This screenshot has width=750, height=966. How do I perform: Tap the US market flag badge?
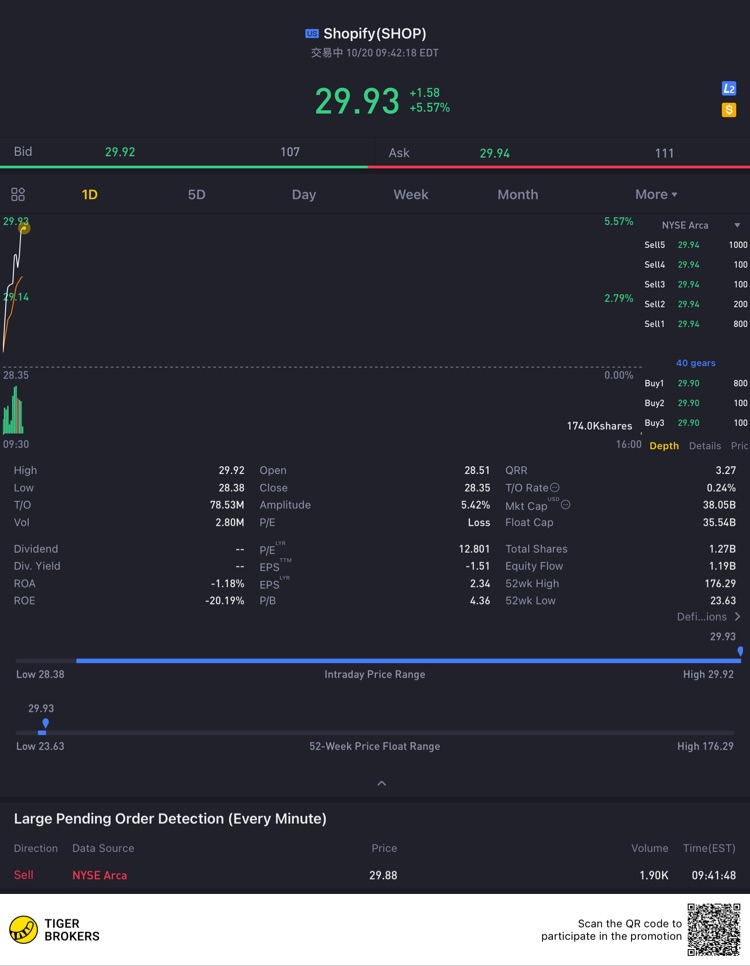(312, 34)
